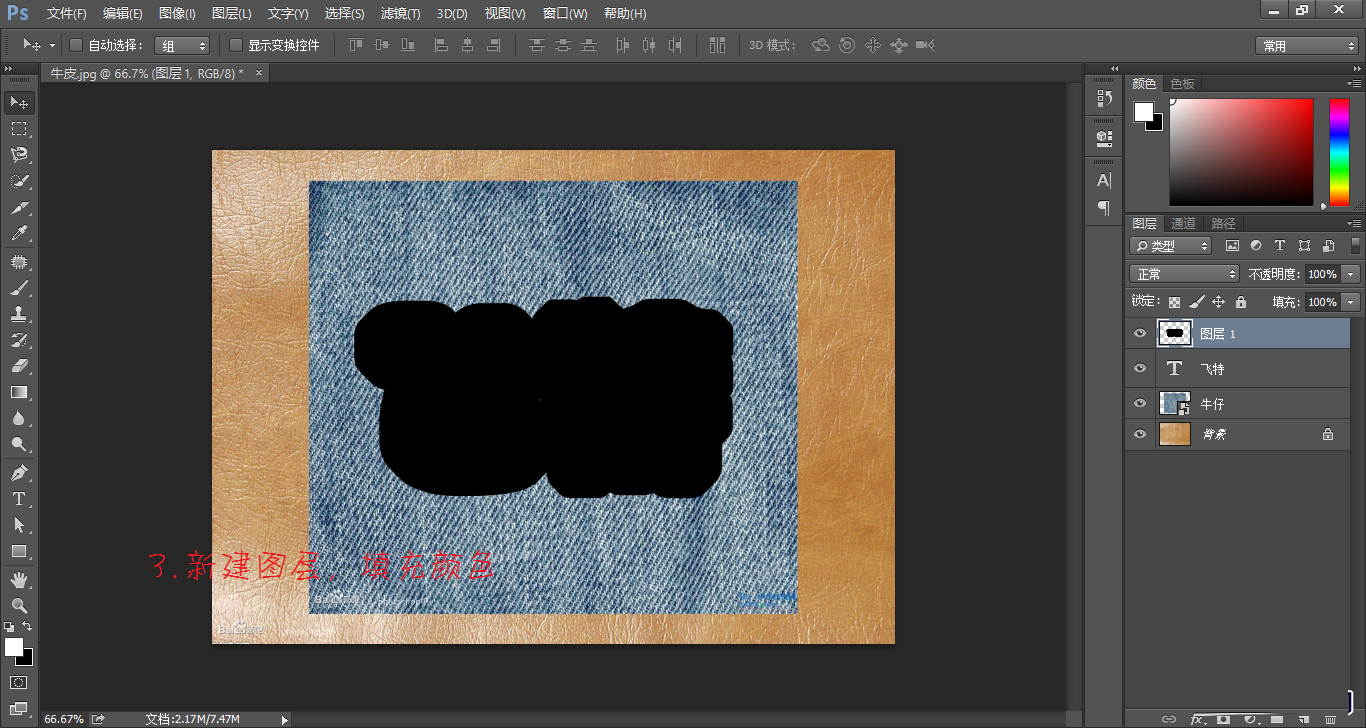The height and width of the screenshot is (728, 1366).
Task: Click the Gradient tool
Action: [18, 392]
